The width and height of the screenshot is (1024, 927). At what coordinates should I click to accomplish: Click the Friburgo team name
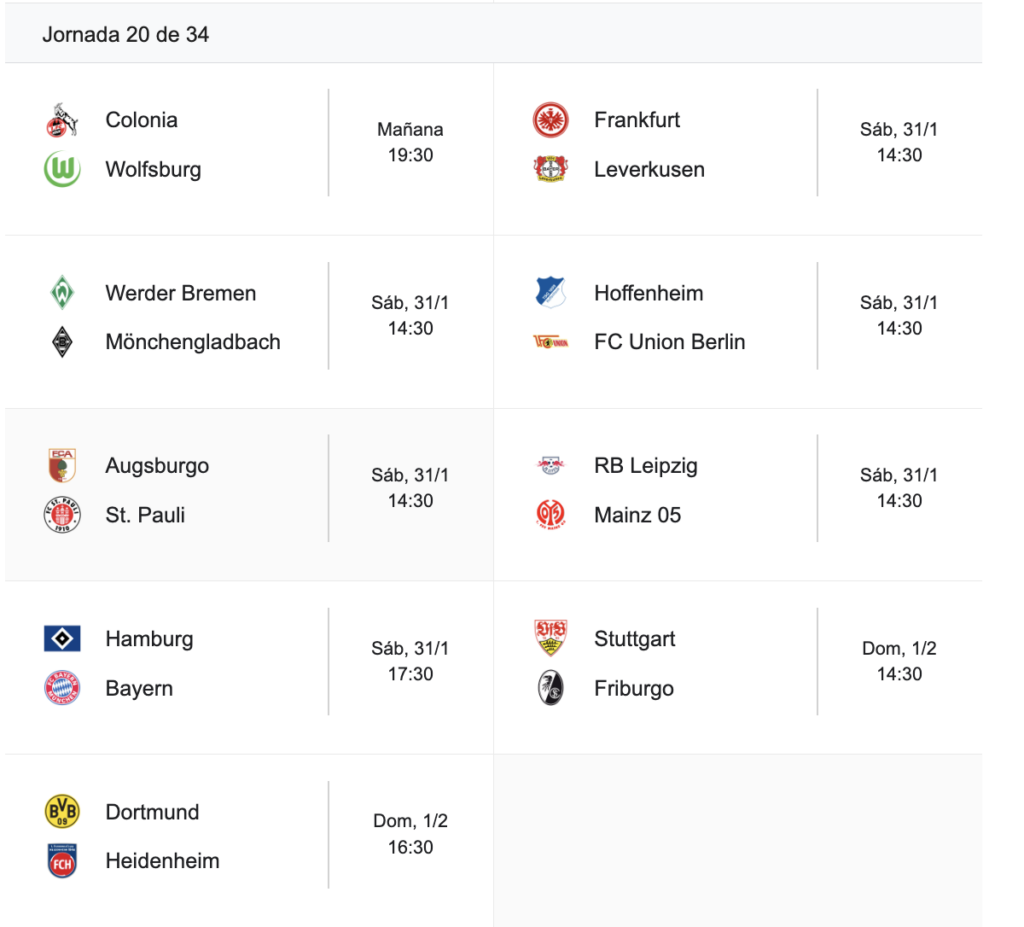[633, 688]
